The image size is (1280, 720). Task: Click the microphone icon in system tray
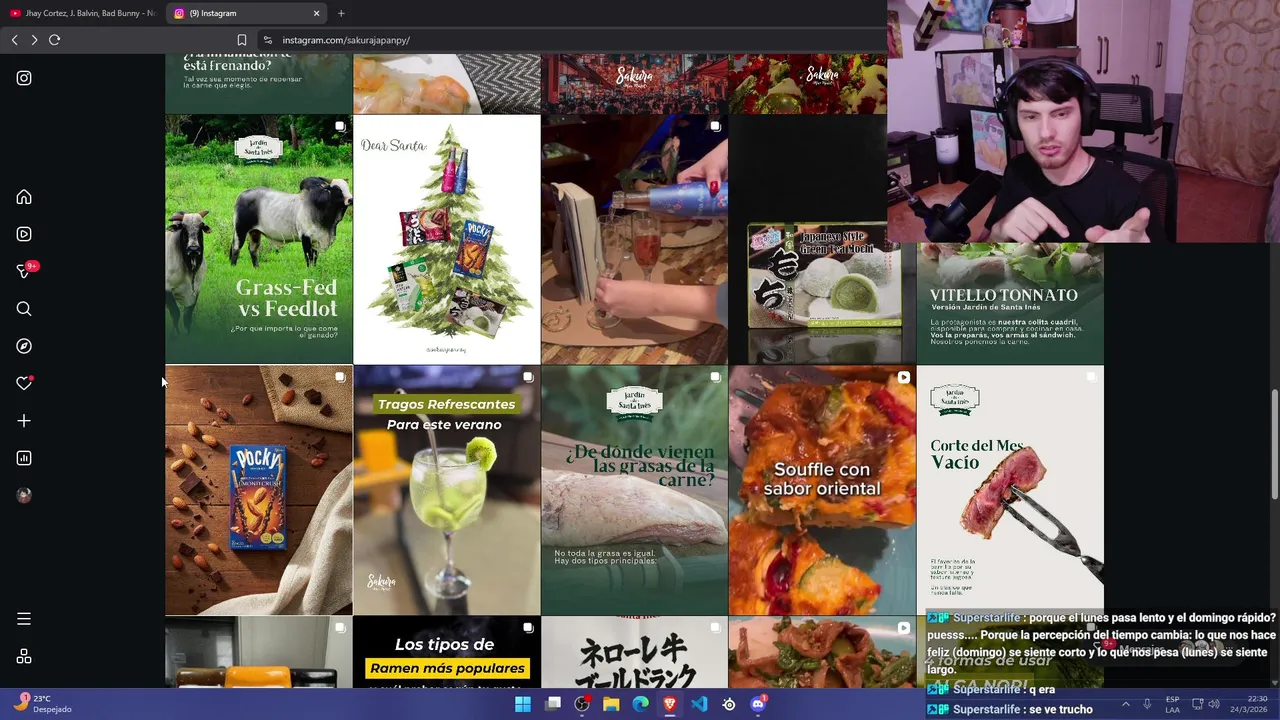1147,704
